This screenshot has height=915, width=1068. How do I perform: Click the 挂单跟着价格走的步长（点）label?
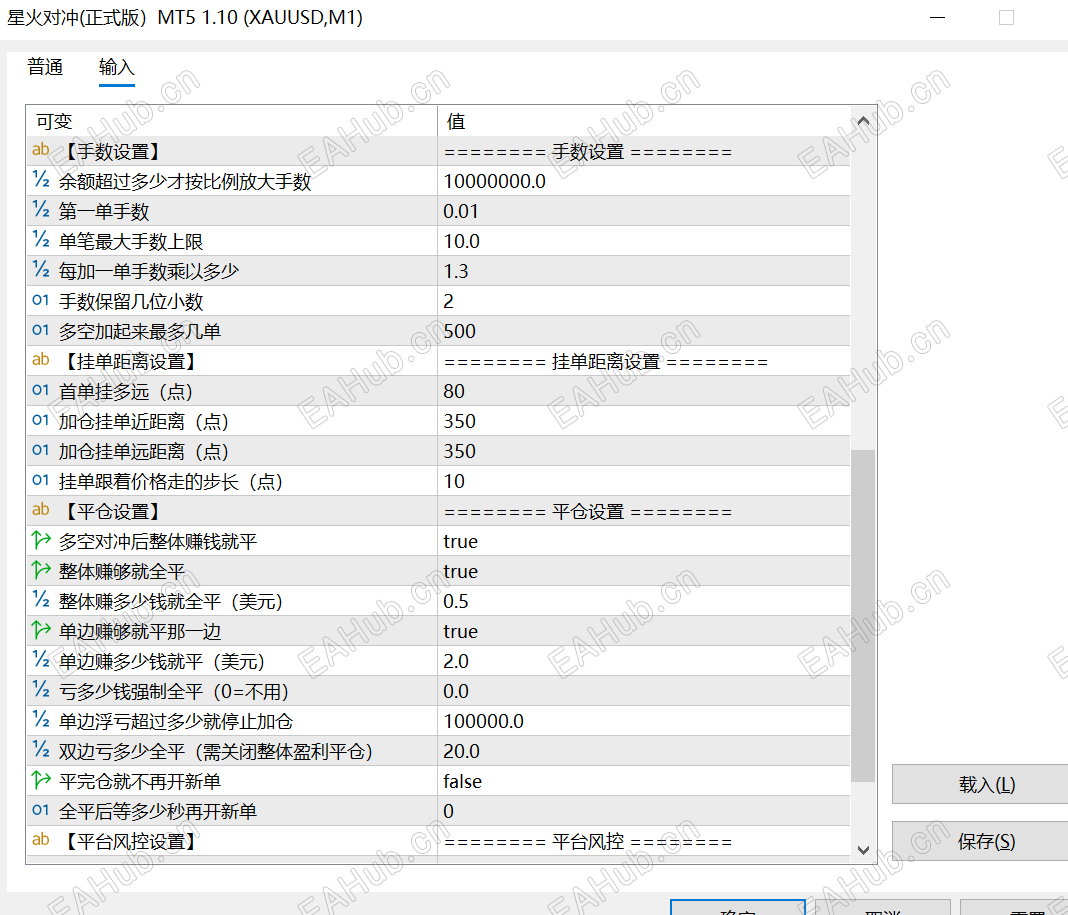172,482
